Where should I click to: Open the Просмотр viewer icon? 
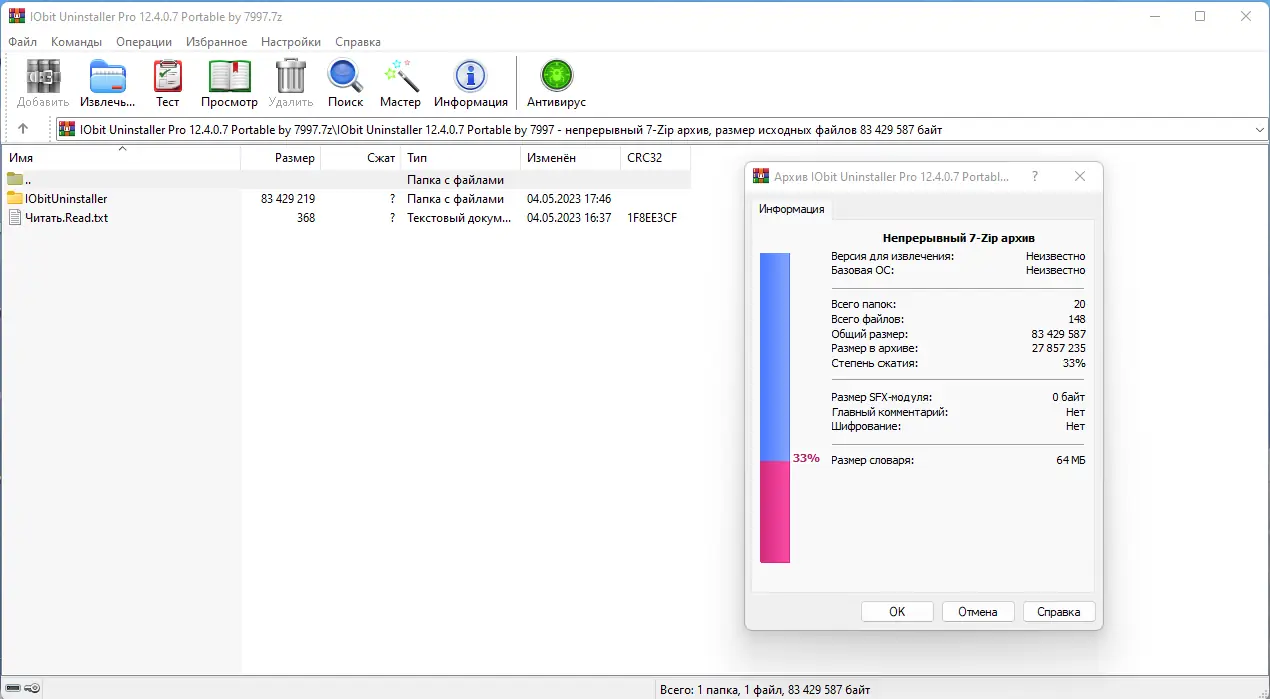229,76
